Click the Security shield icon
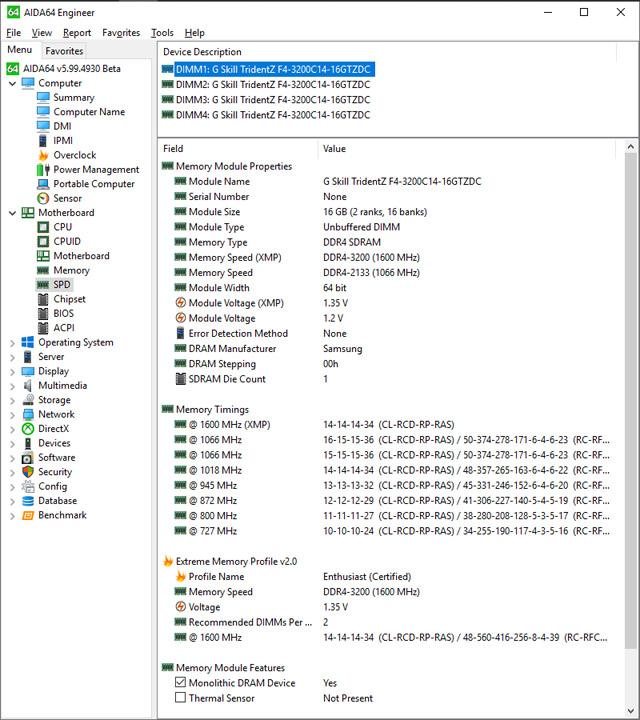The width and height of the screenshot is (640, 720). pos(28,472)
